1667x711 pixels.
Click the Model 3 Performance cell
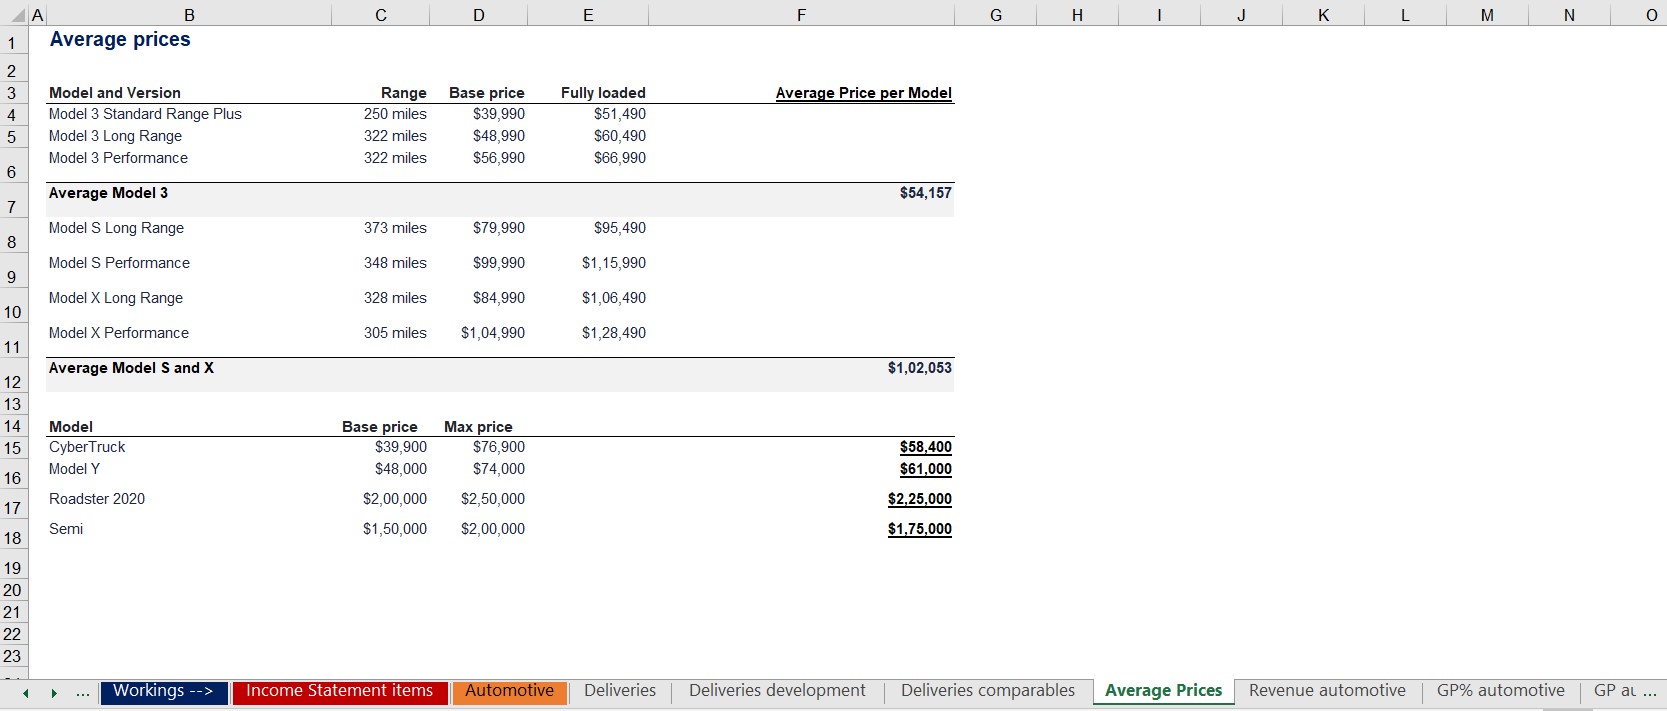pos(118,158)
